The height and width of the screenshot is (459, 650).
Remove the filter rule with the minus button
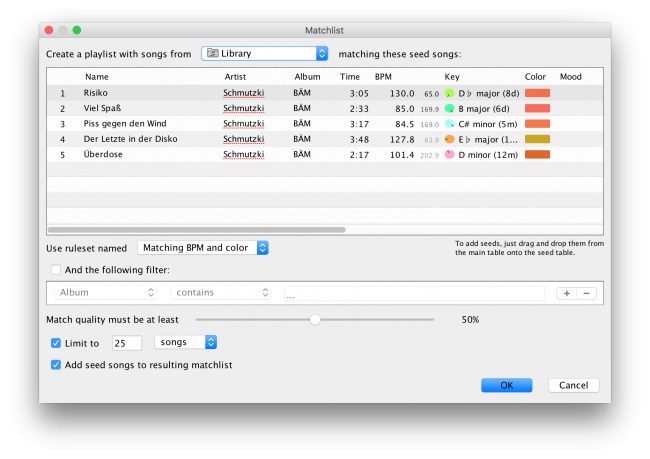point(586,293)
